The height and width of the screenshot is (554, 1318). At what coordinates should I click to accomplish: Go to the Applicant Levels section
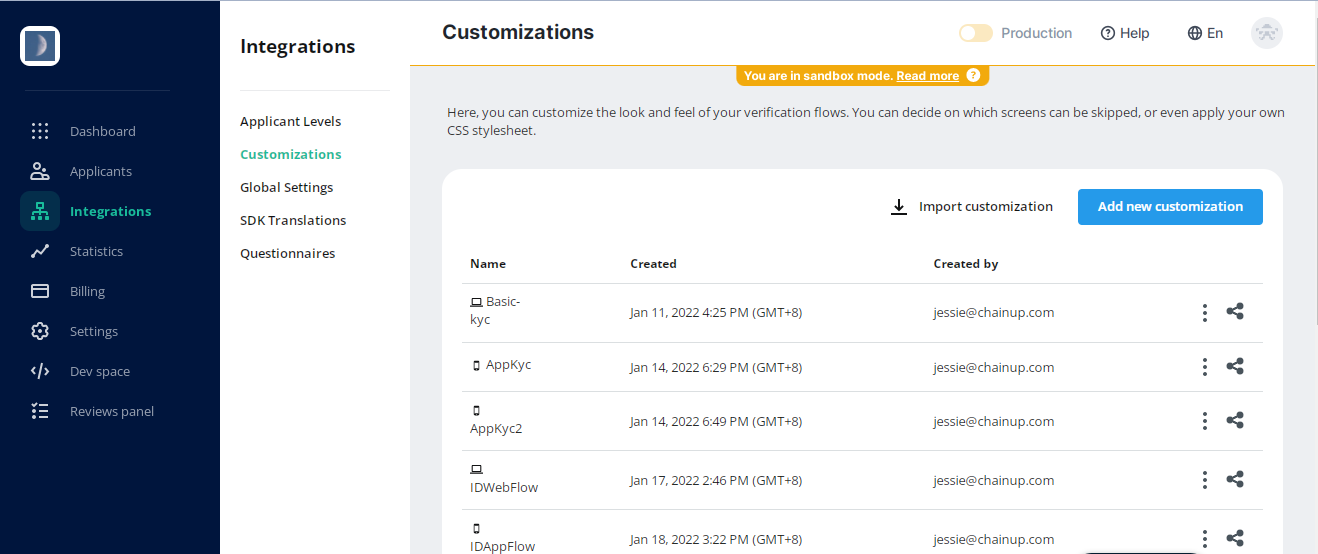tap(290, 121)
